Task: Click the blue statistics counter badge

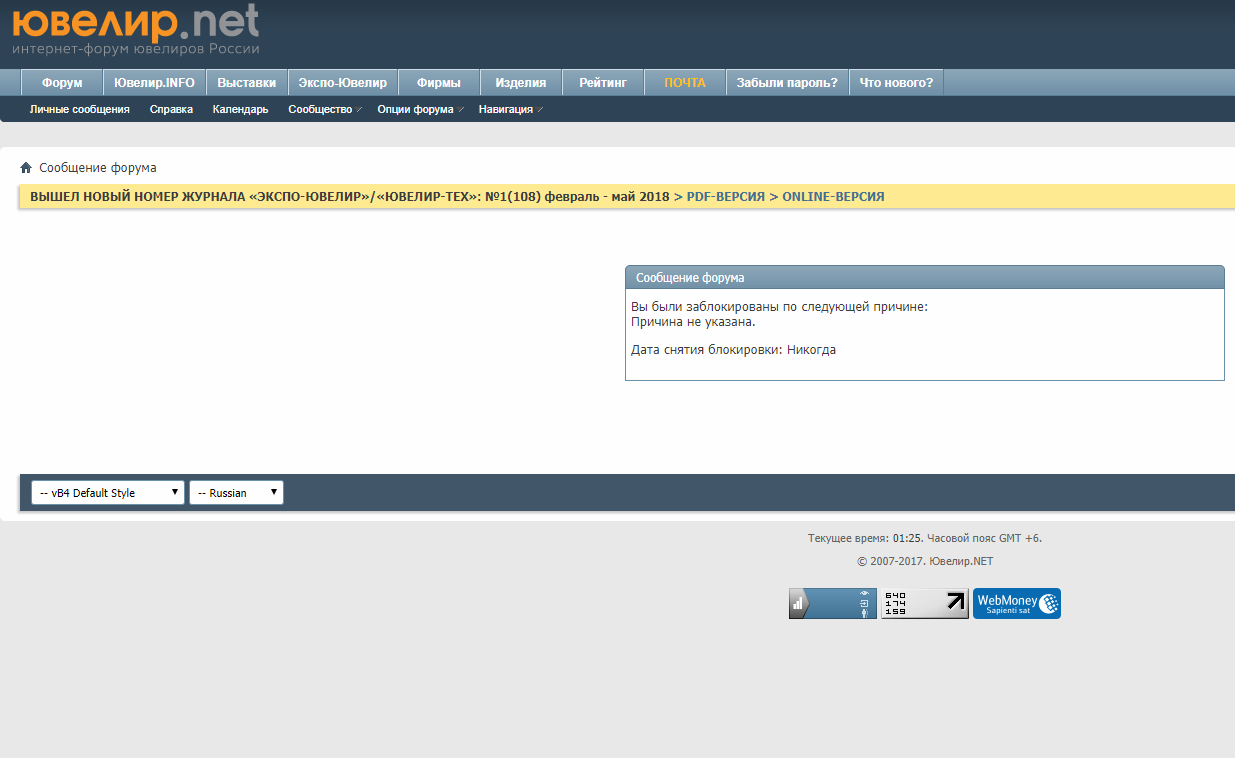Action: point(832,603)
